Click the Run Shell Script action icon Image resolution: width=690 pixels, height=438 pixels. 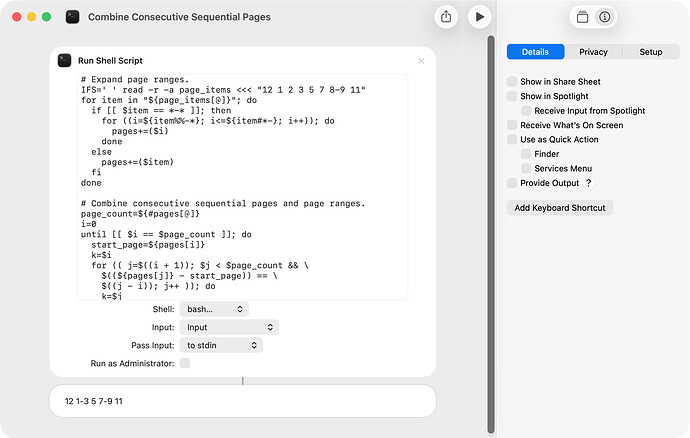coord(65,60)
